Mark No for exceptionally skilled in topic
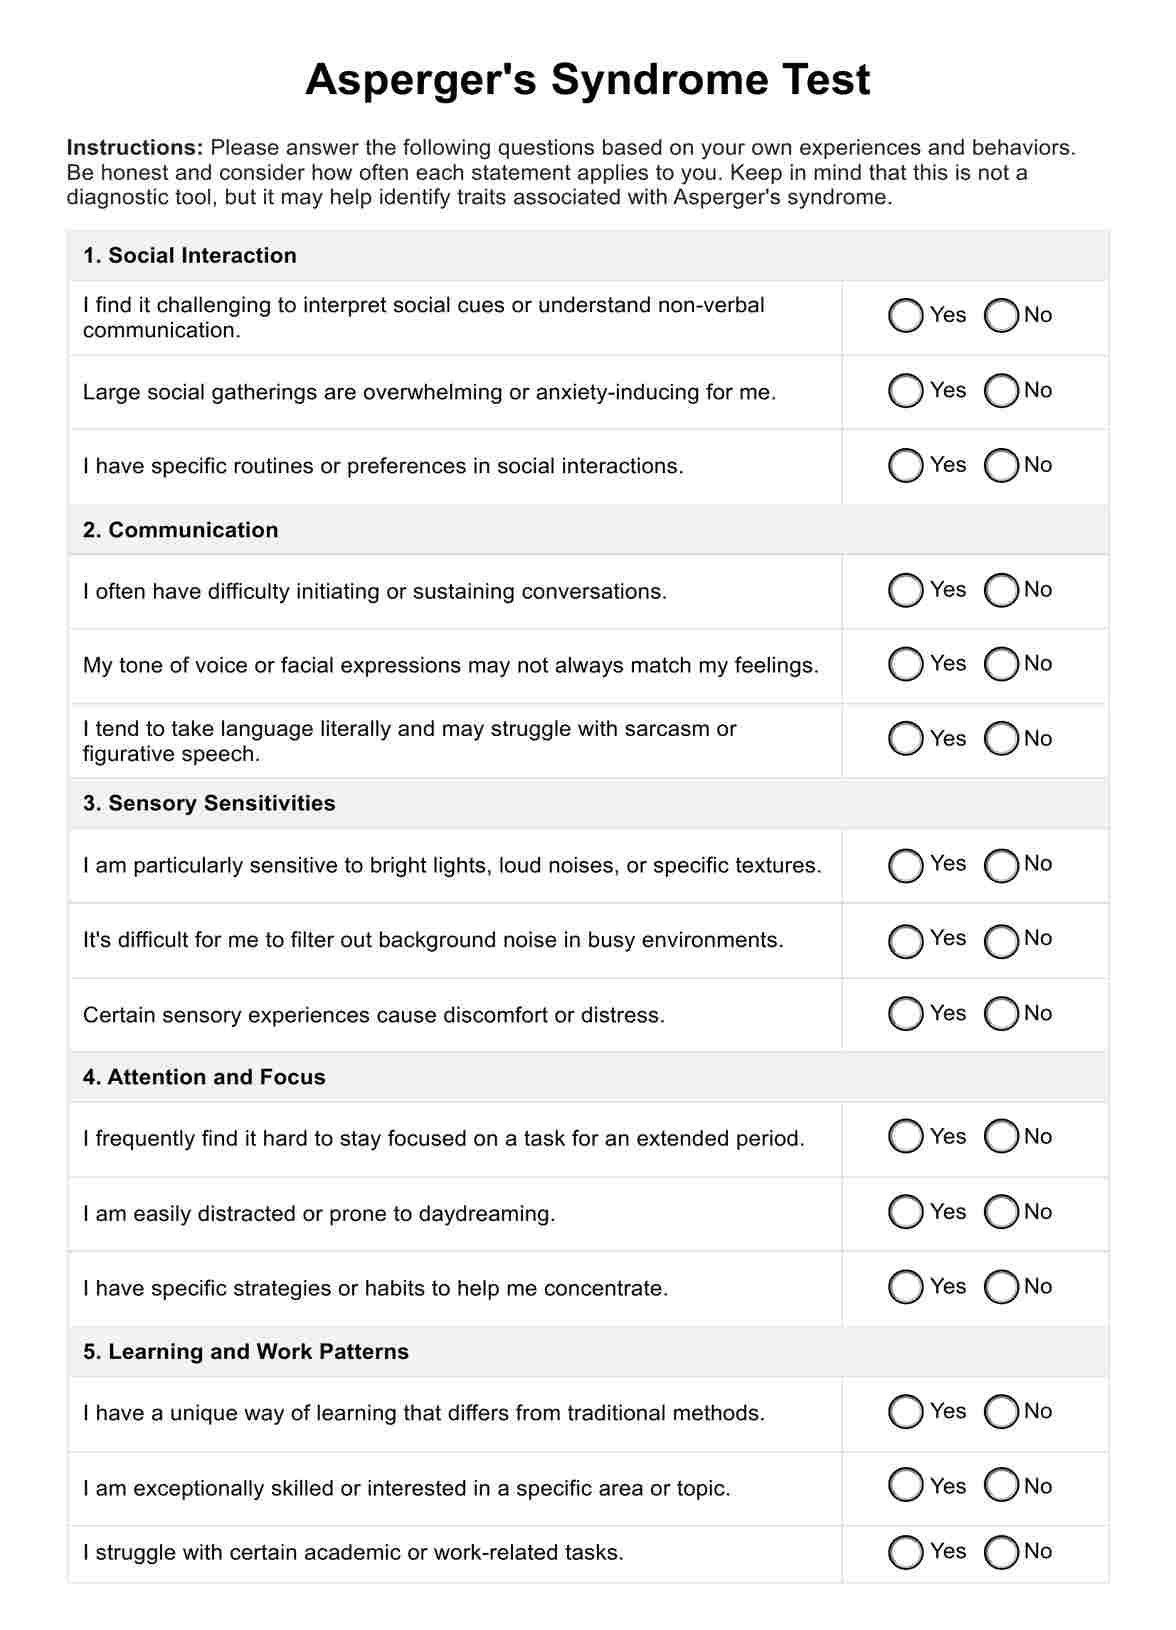 (1001, 1487)
